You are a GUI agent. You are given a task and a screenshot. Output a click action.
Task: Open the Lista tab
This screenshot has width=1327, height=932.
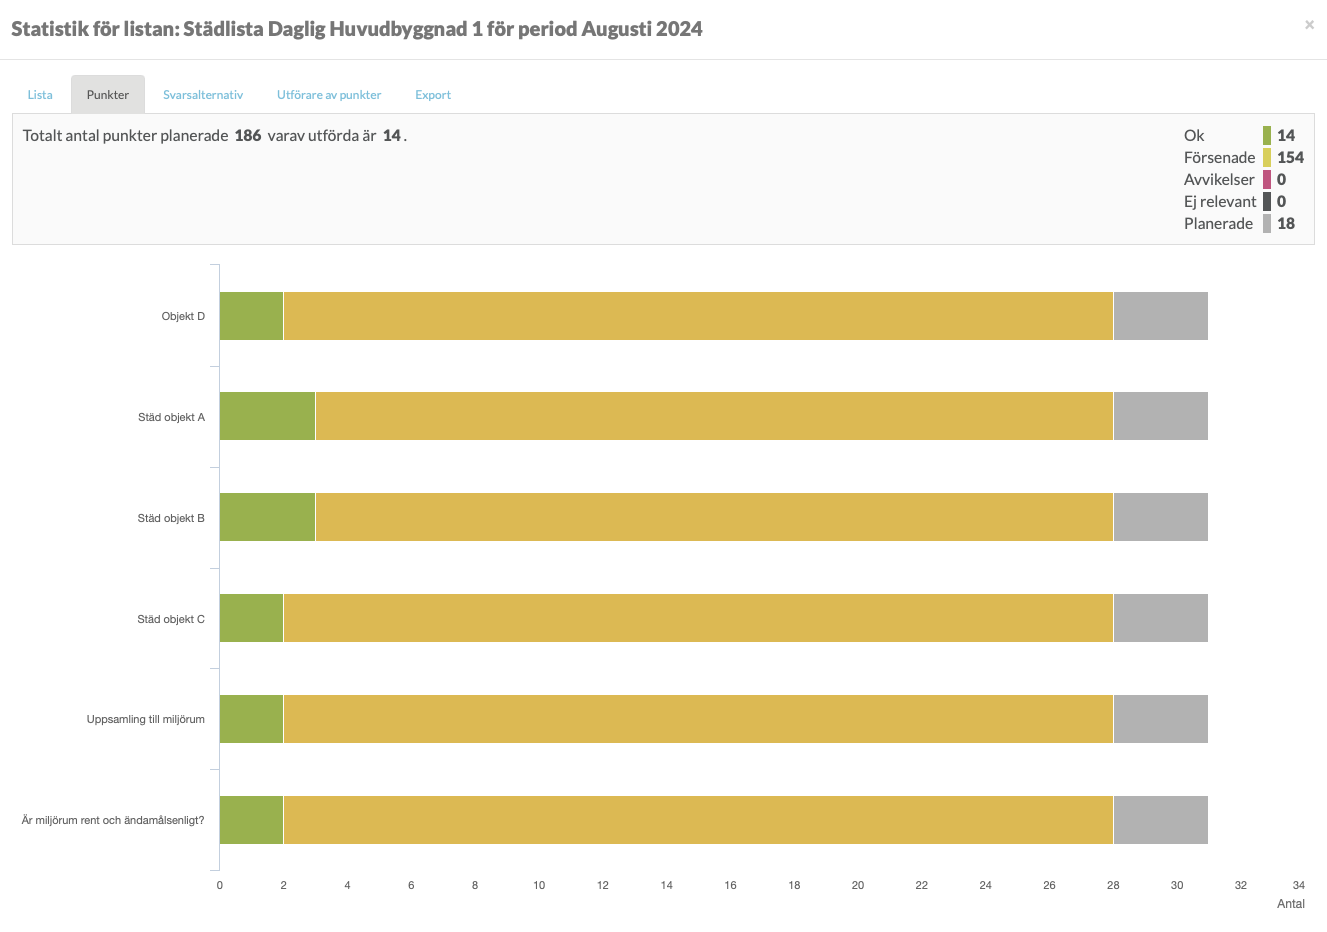[40, 95]
